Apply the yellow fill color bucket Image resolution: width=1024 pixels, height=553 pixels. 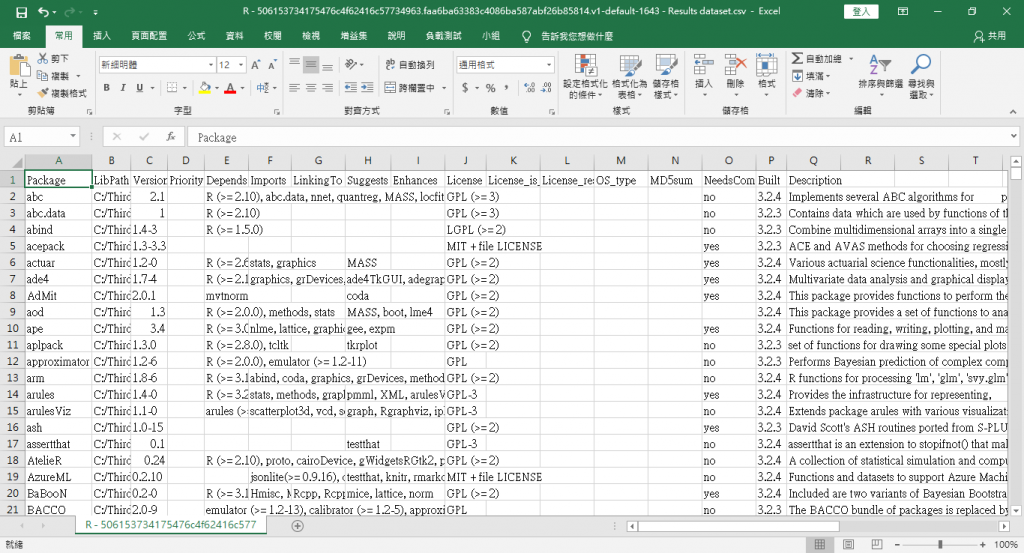click(205, 87)
